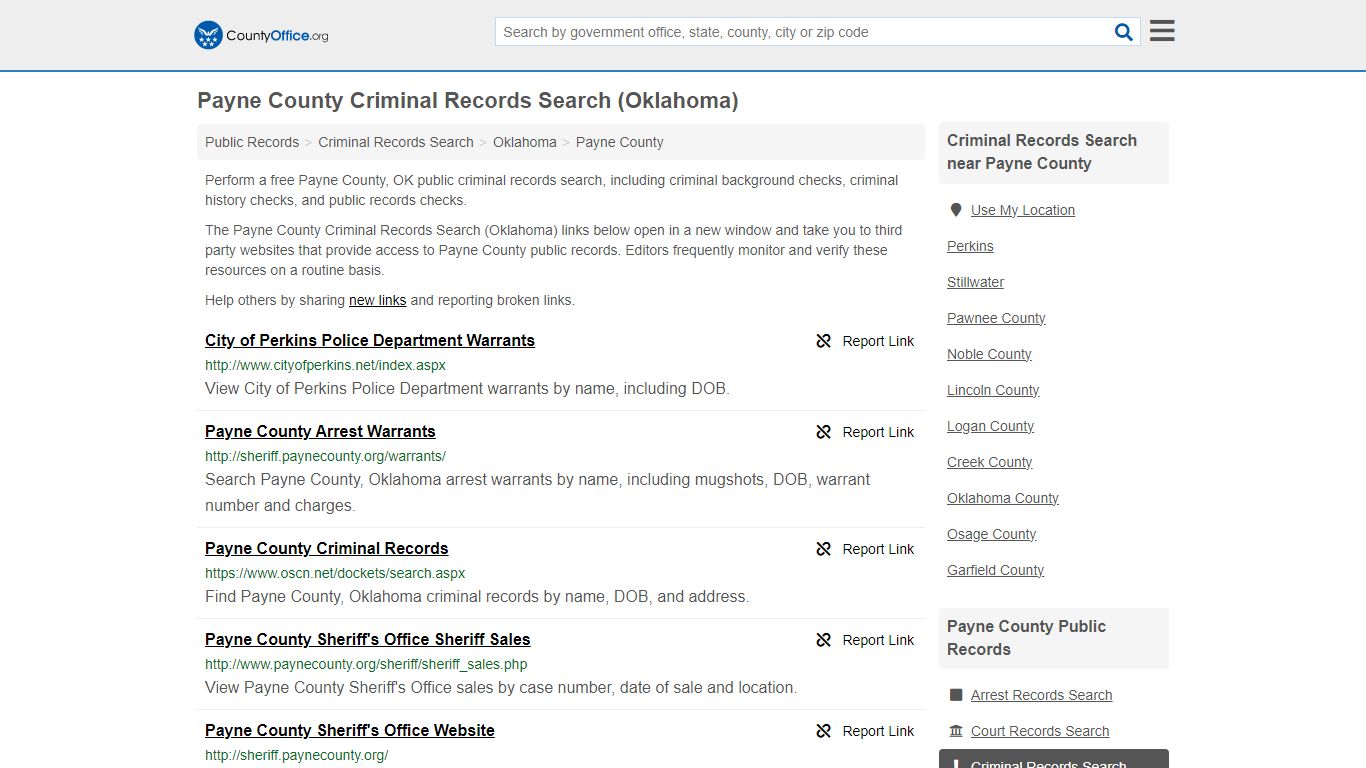1366x768 pixels.
Task: Click broken-link icon for Sheriff Sales
Action: 824,640
